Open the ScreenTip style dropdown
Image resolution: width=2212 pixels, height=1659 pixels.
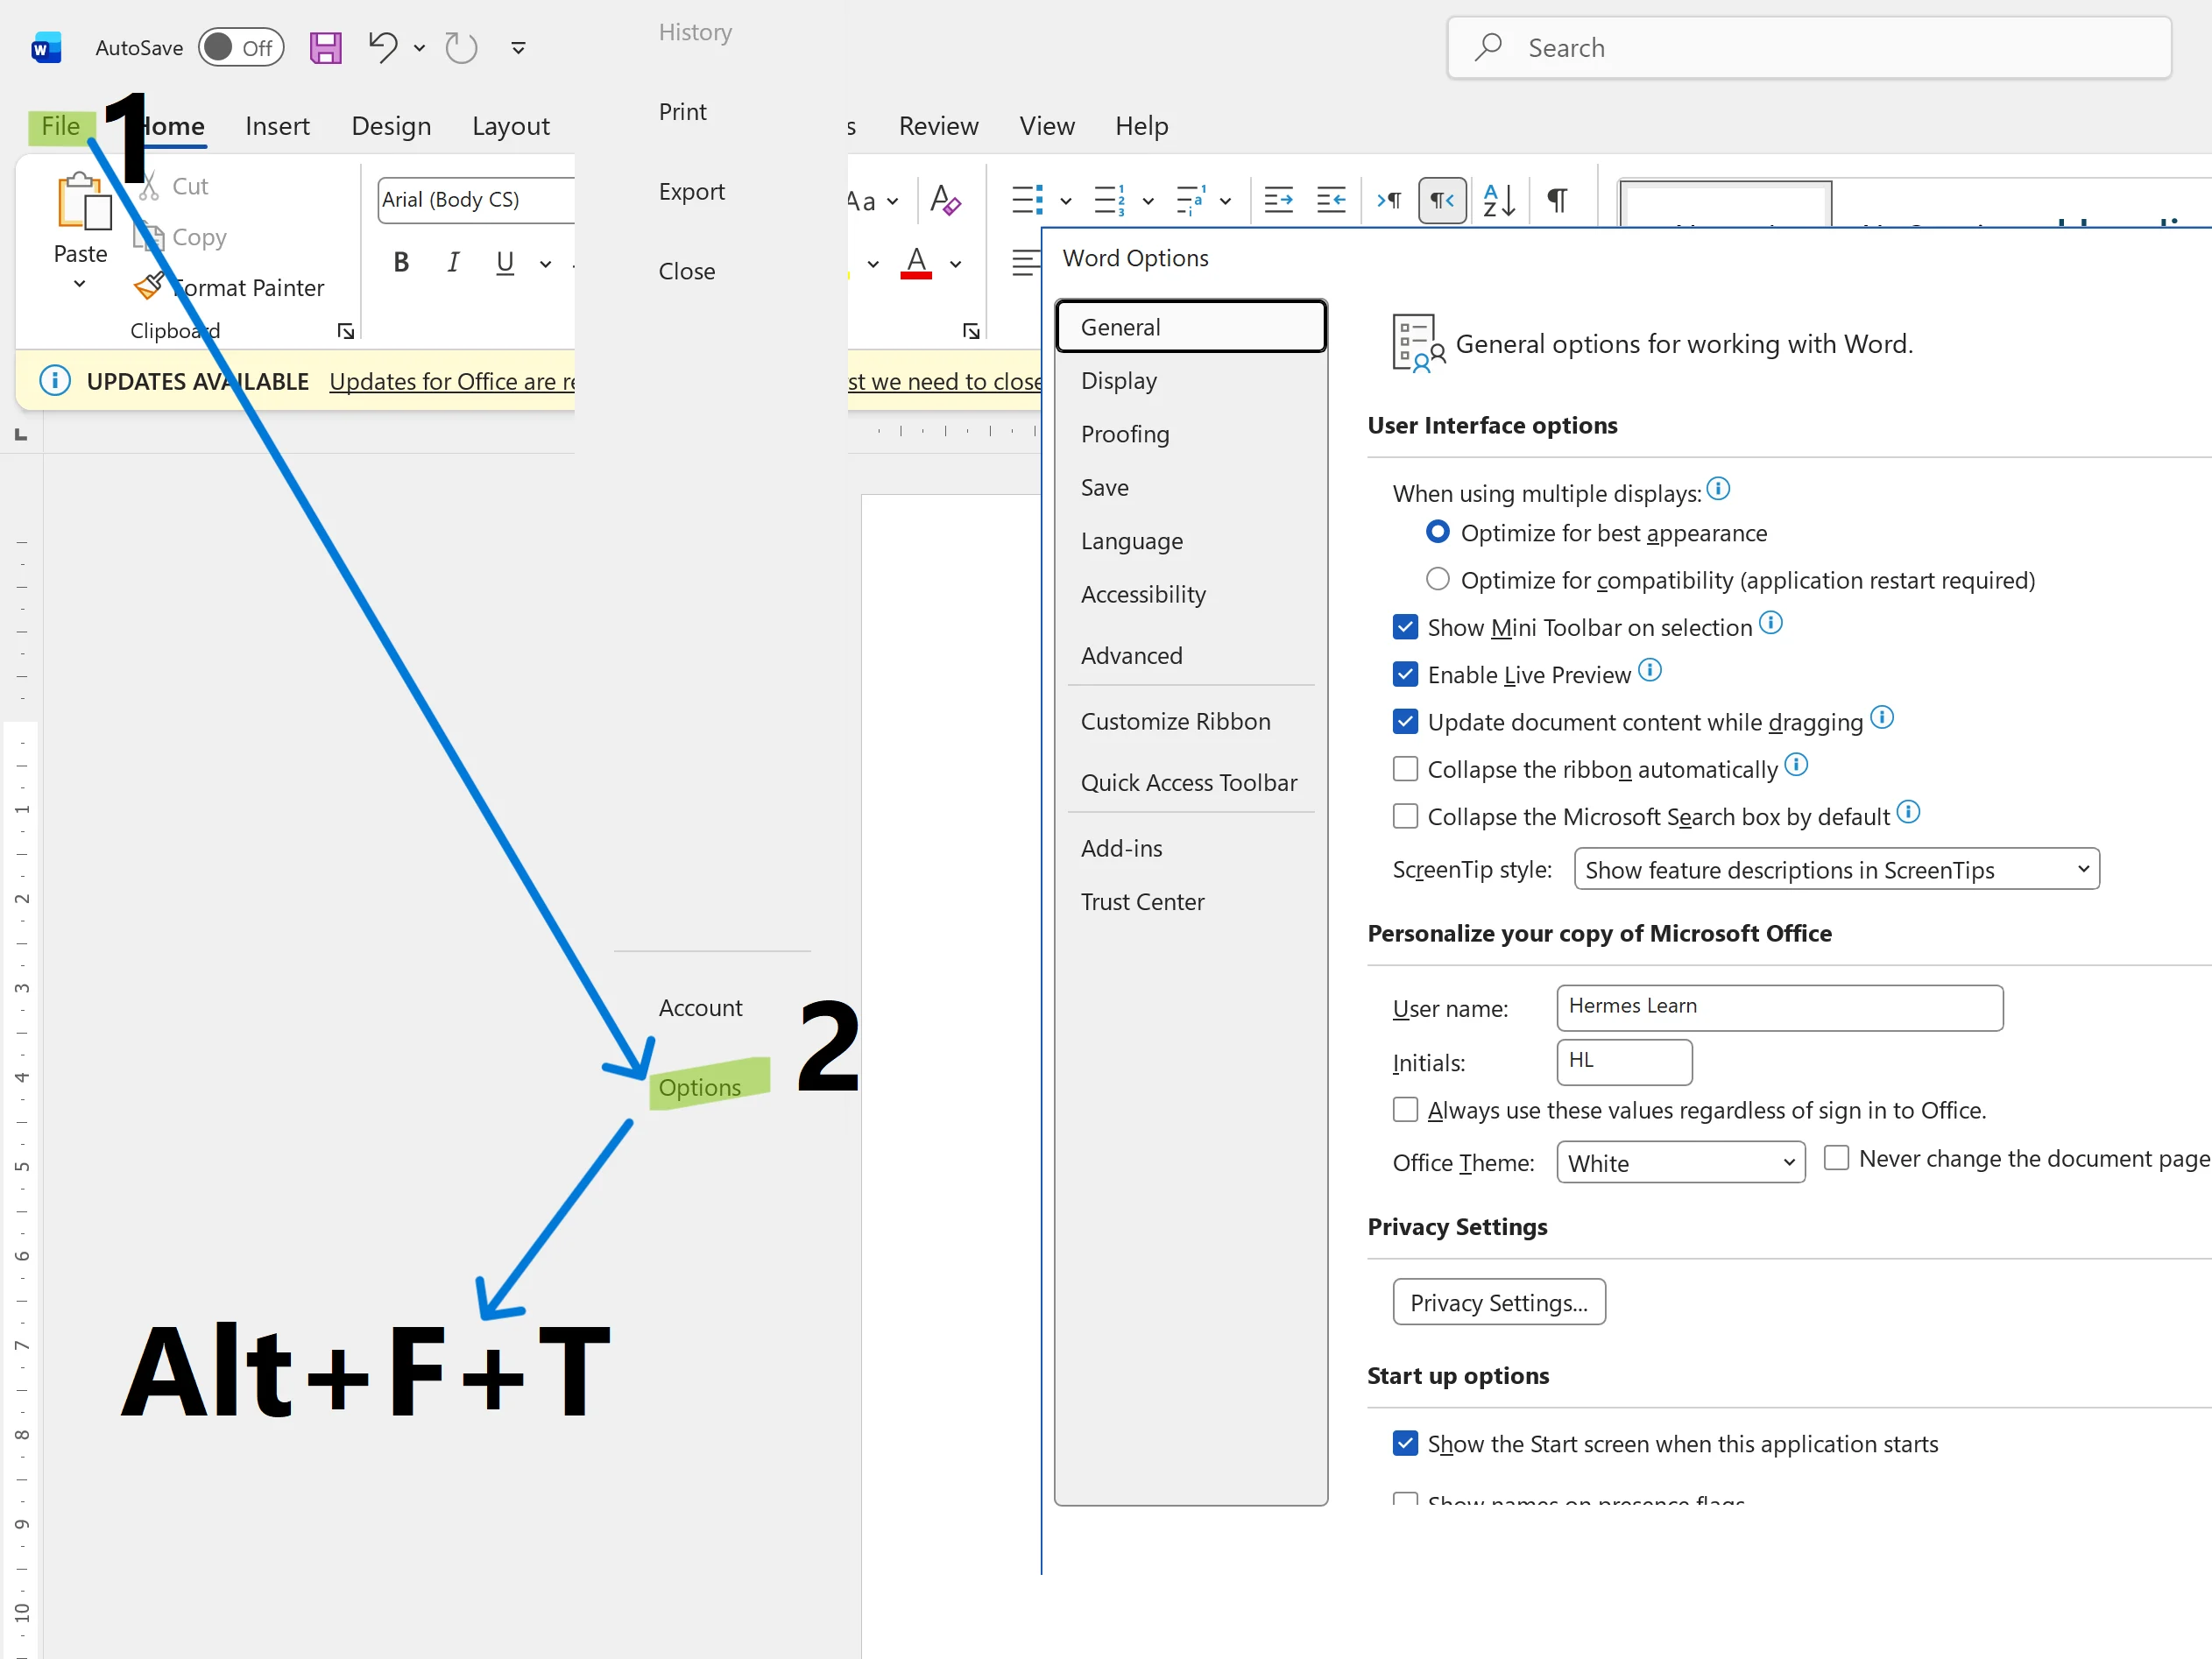[1836, 869]
